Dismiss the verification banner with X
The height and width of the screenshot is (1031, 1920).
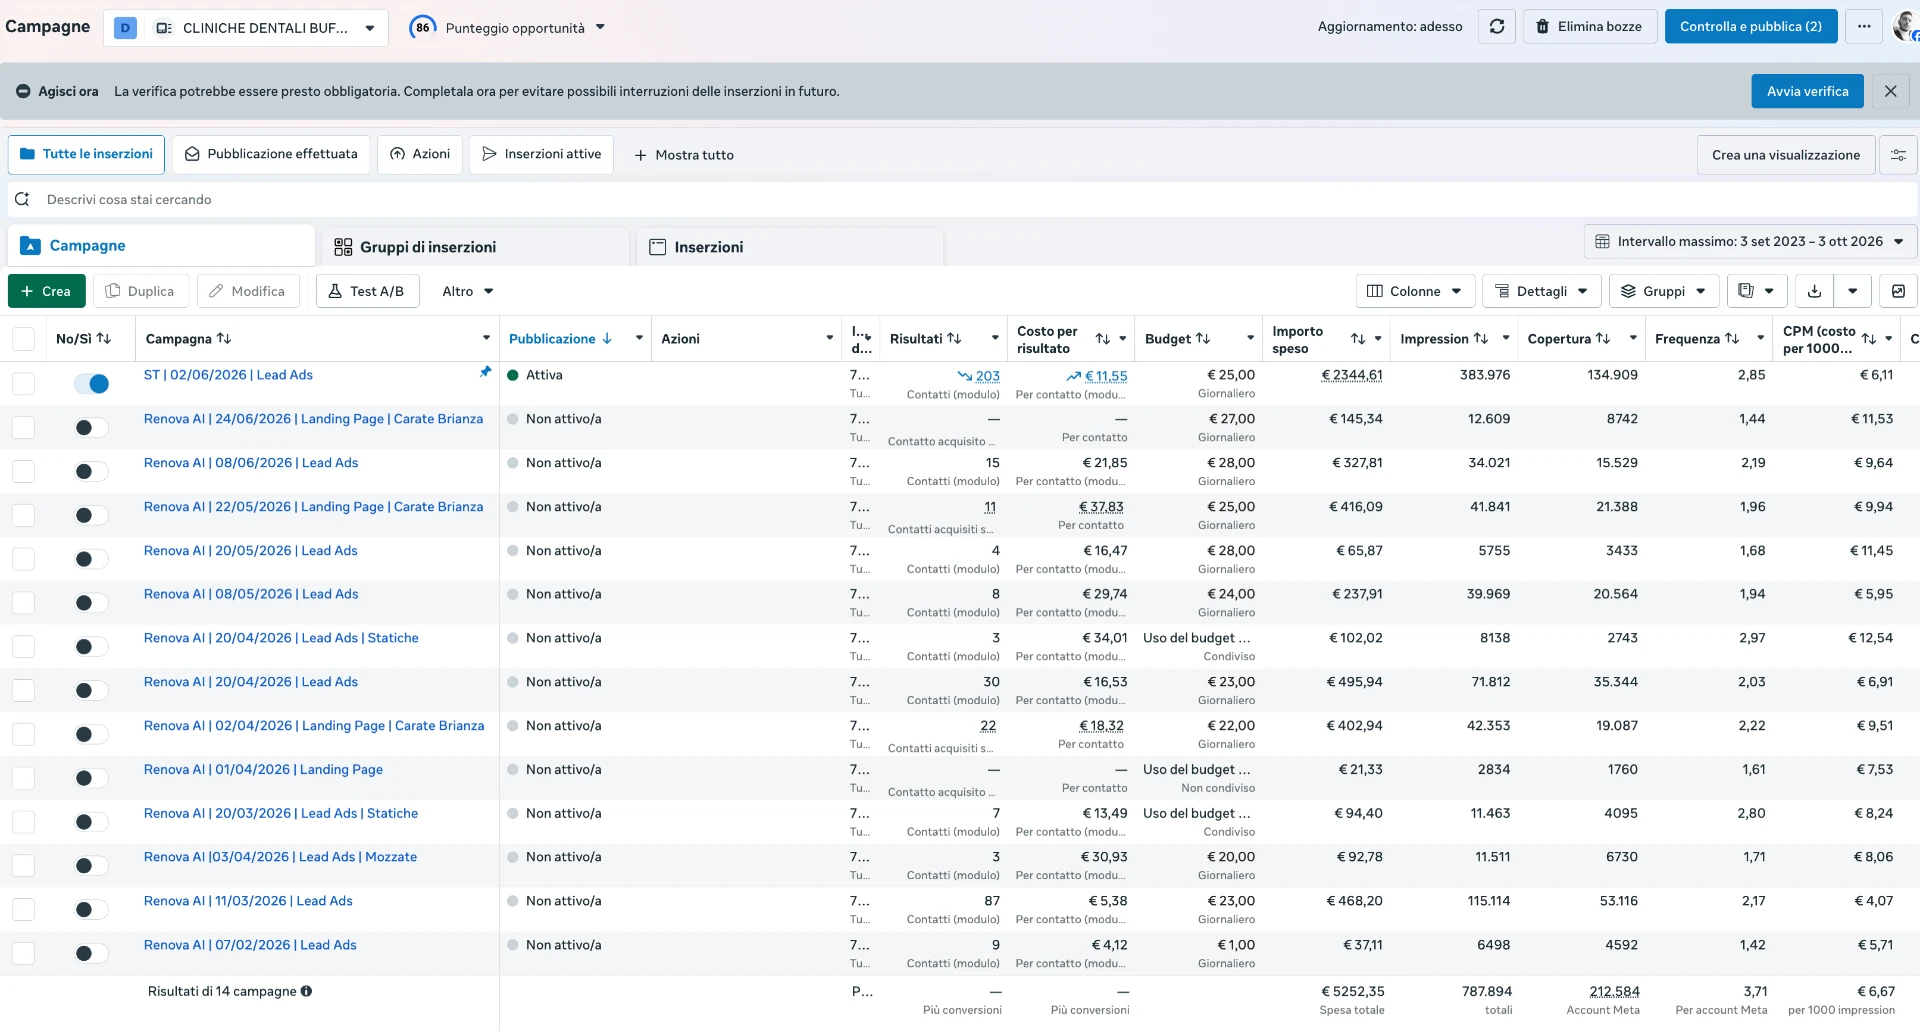point(1890,91)
